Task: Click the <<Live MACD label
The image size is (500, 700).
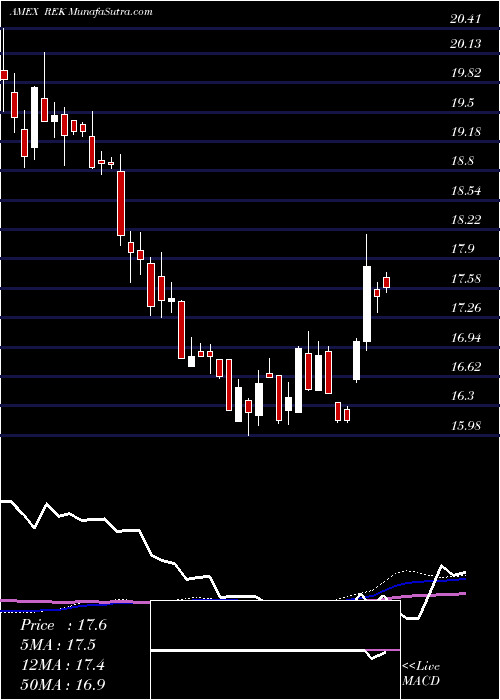Action: 421,674
